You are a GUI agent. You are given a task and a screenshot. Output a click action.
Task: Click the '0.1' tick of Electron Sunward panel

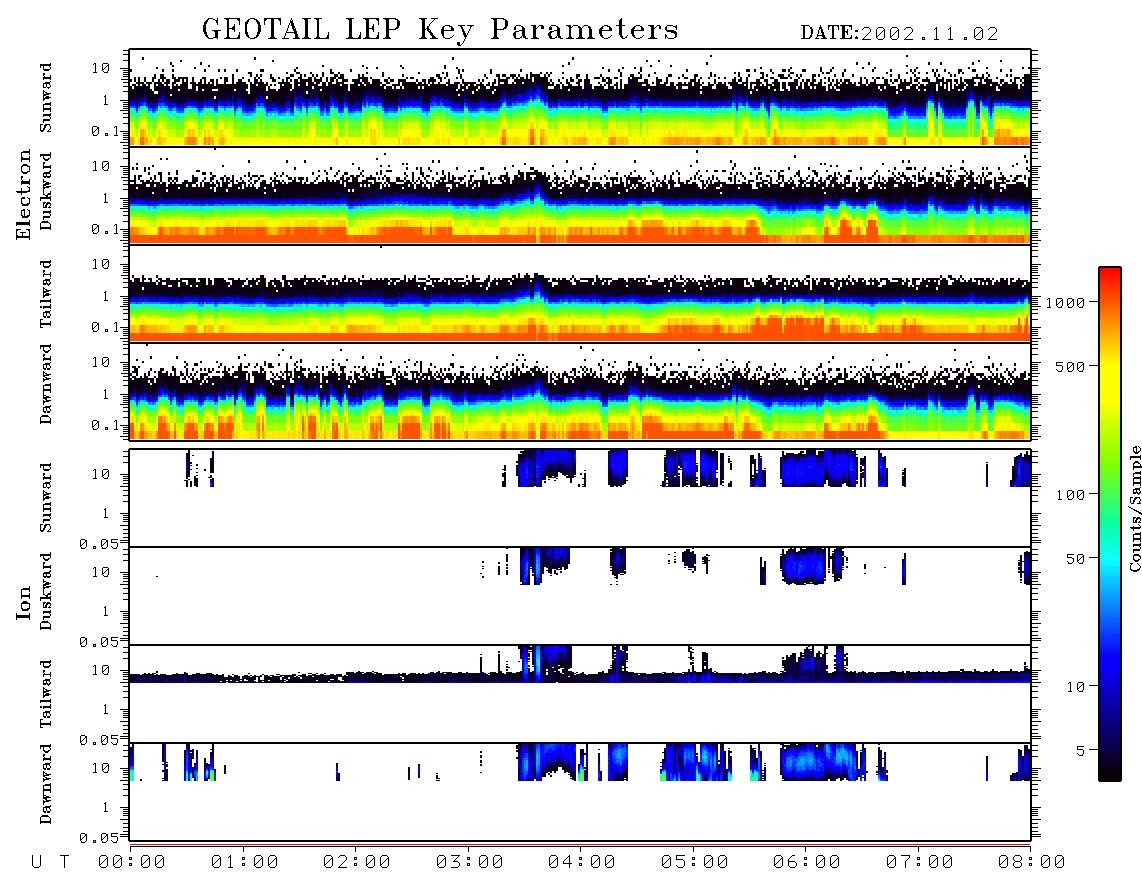106,132
